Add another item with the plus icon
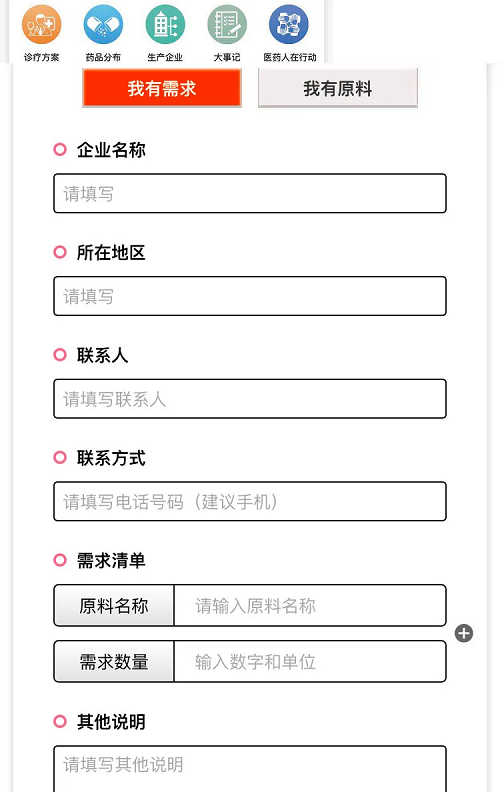The height and width of the screenshot is (792, 500). pyautogui.click(x=464, y=633)
